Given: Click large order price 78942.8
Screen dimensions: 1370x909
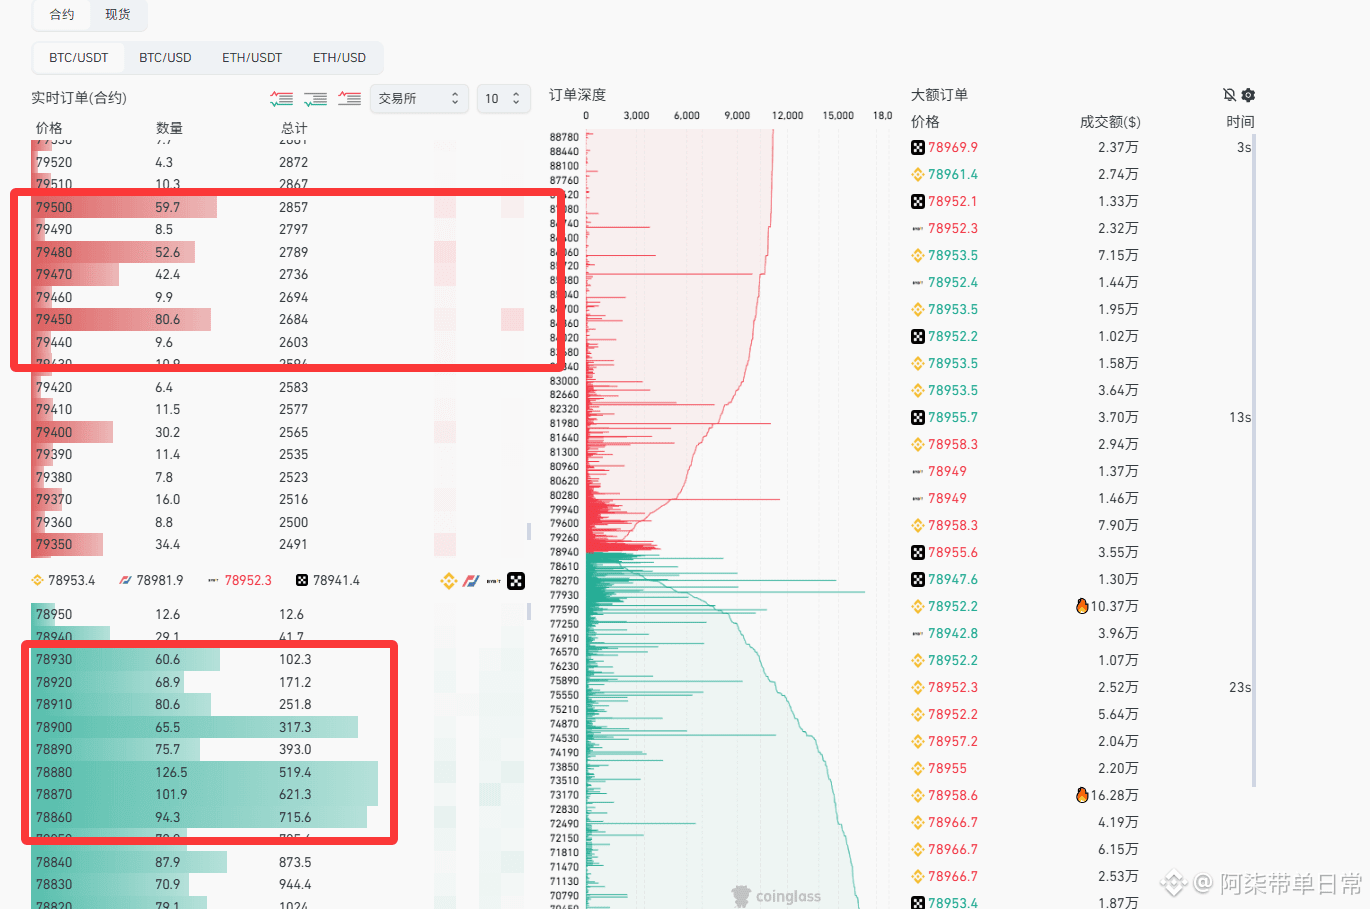Looking at the screenshot, I should point(953,633).
